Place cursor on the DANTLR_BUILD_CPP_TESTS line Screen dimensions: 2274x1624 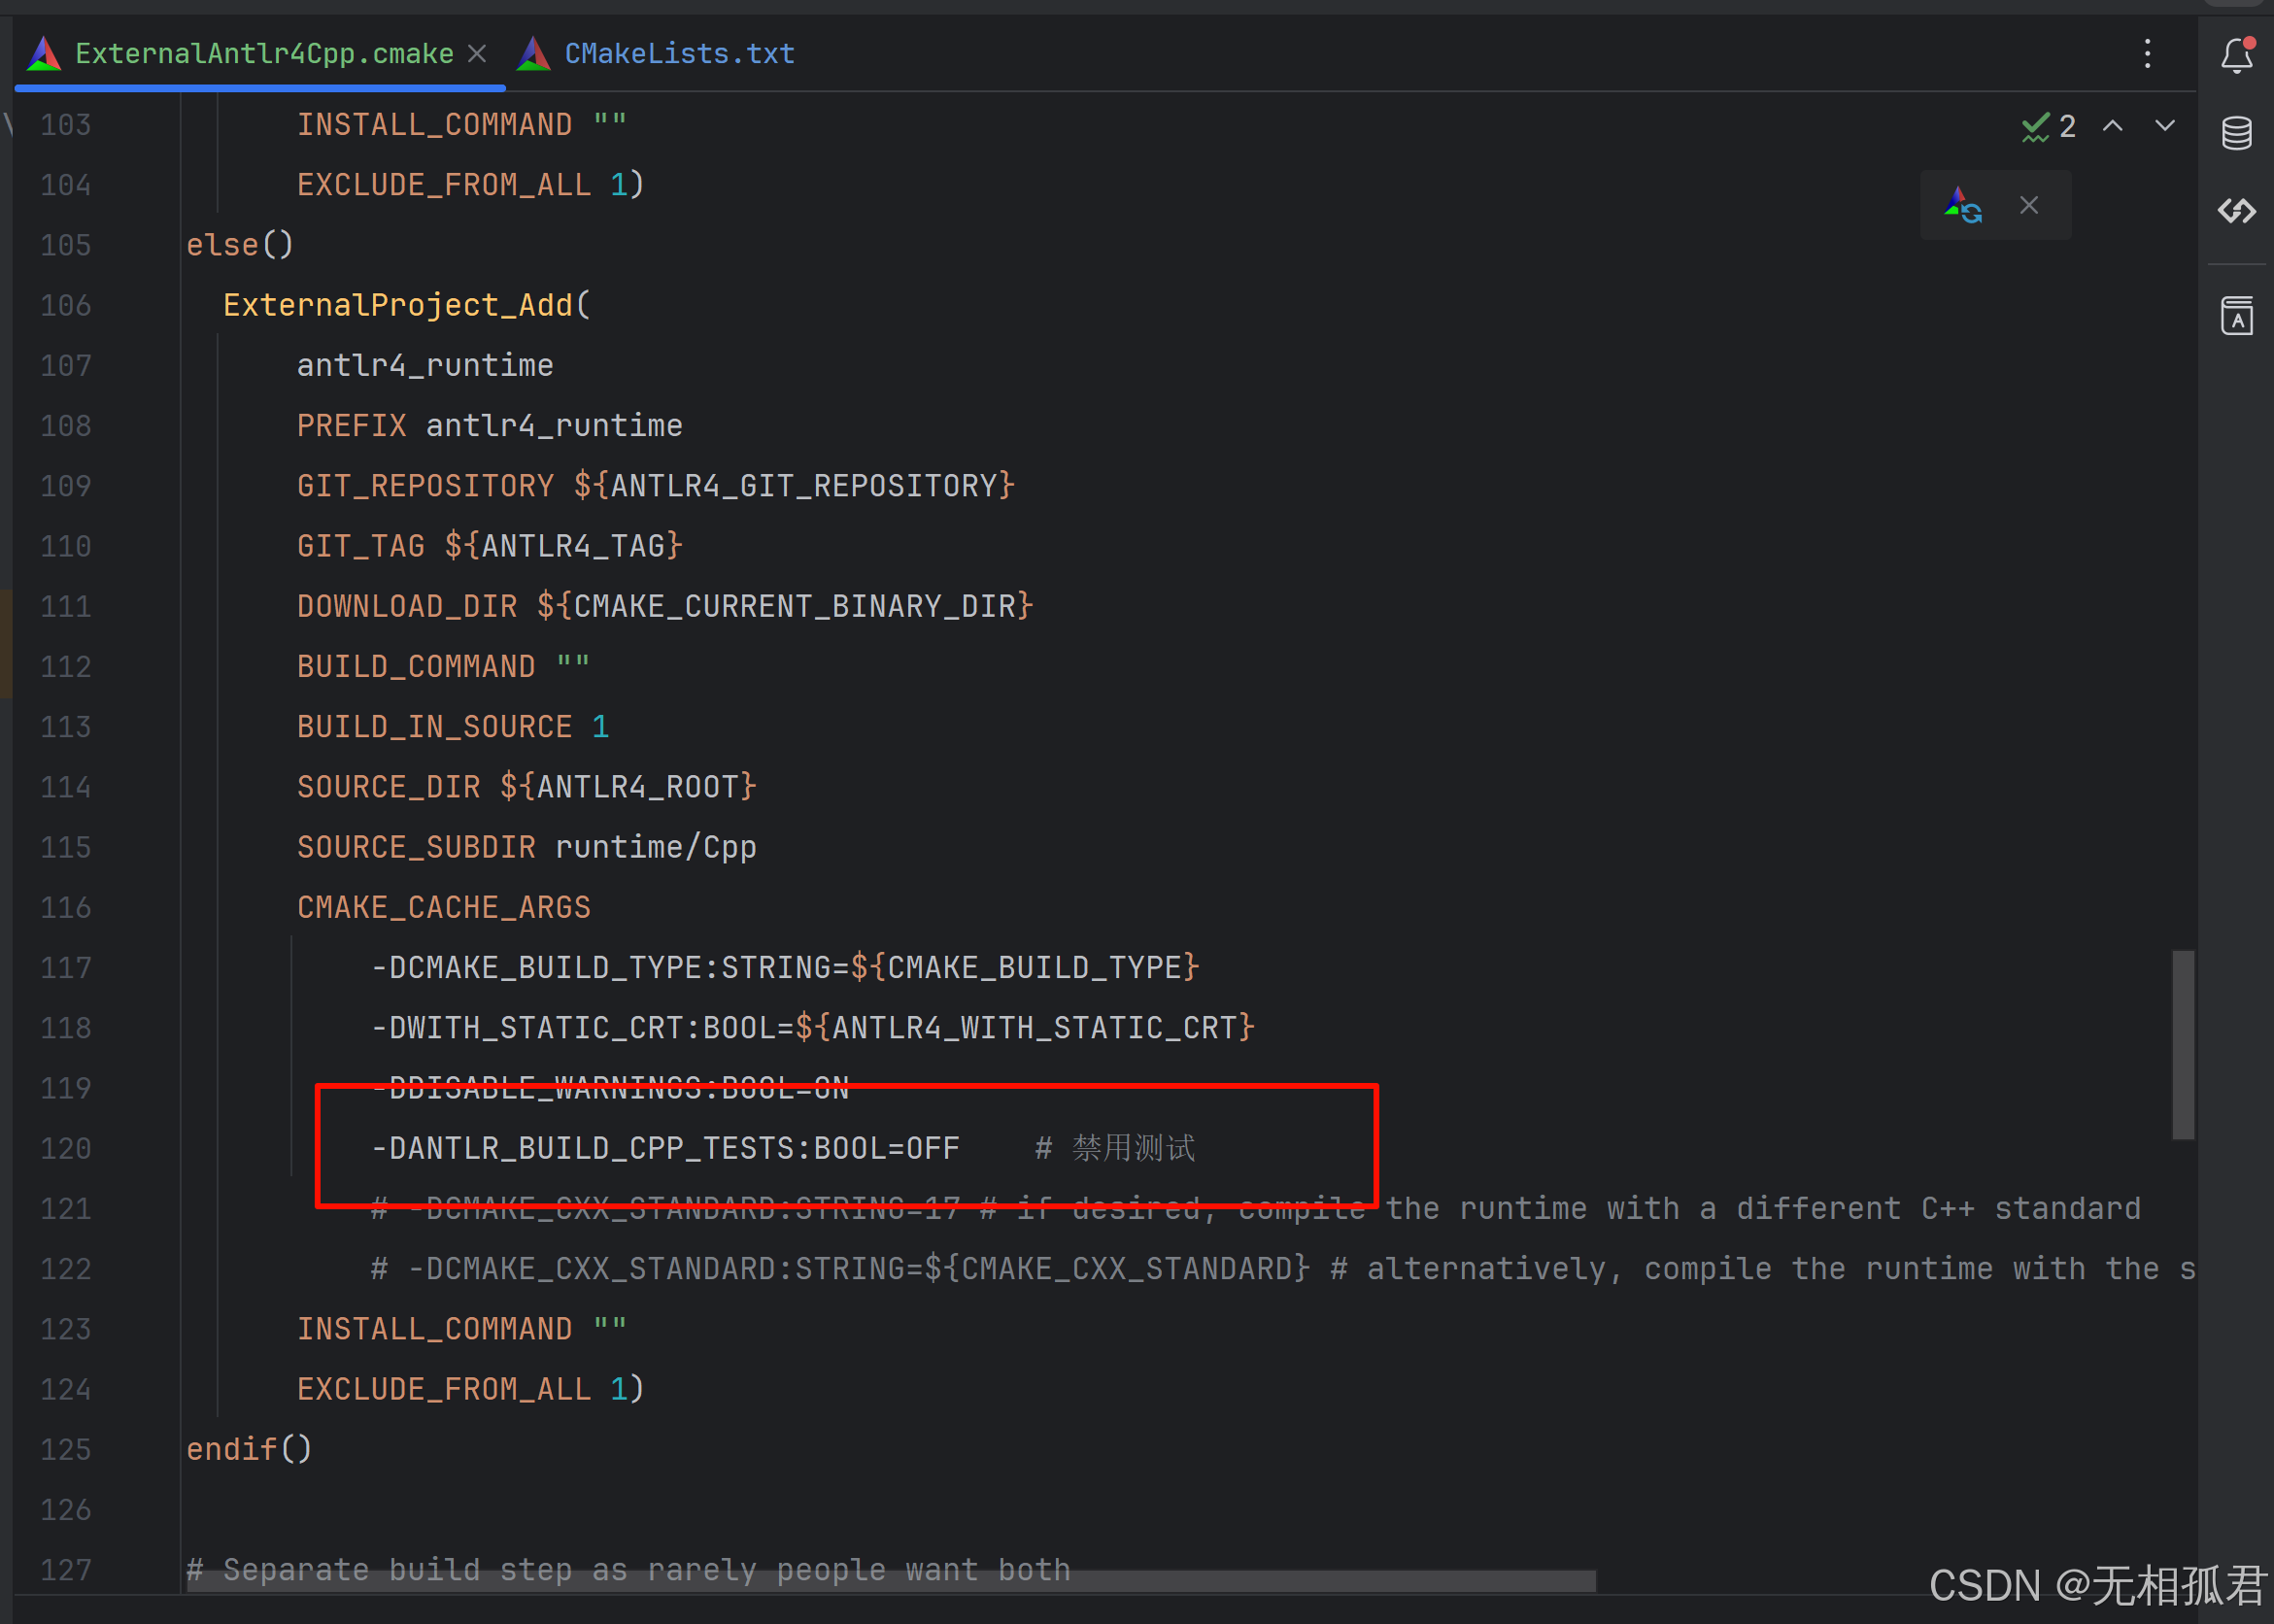point(664,1148)
